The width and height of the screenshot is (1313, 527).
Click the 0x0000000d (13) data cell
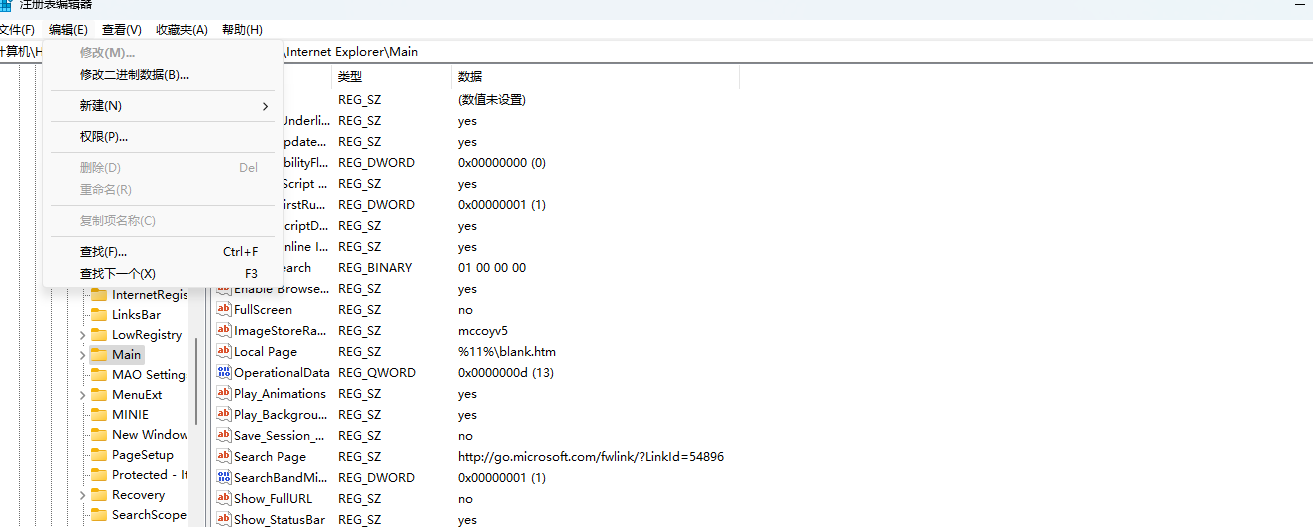tap(506, 373)
